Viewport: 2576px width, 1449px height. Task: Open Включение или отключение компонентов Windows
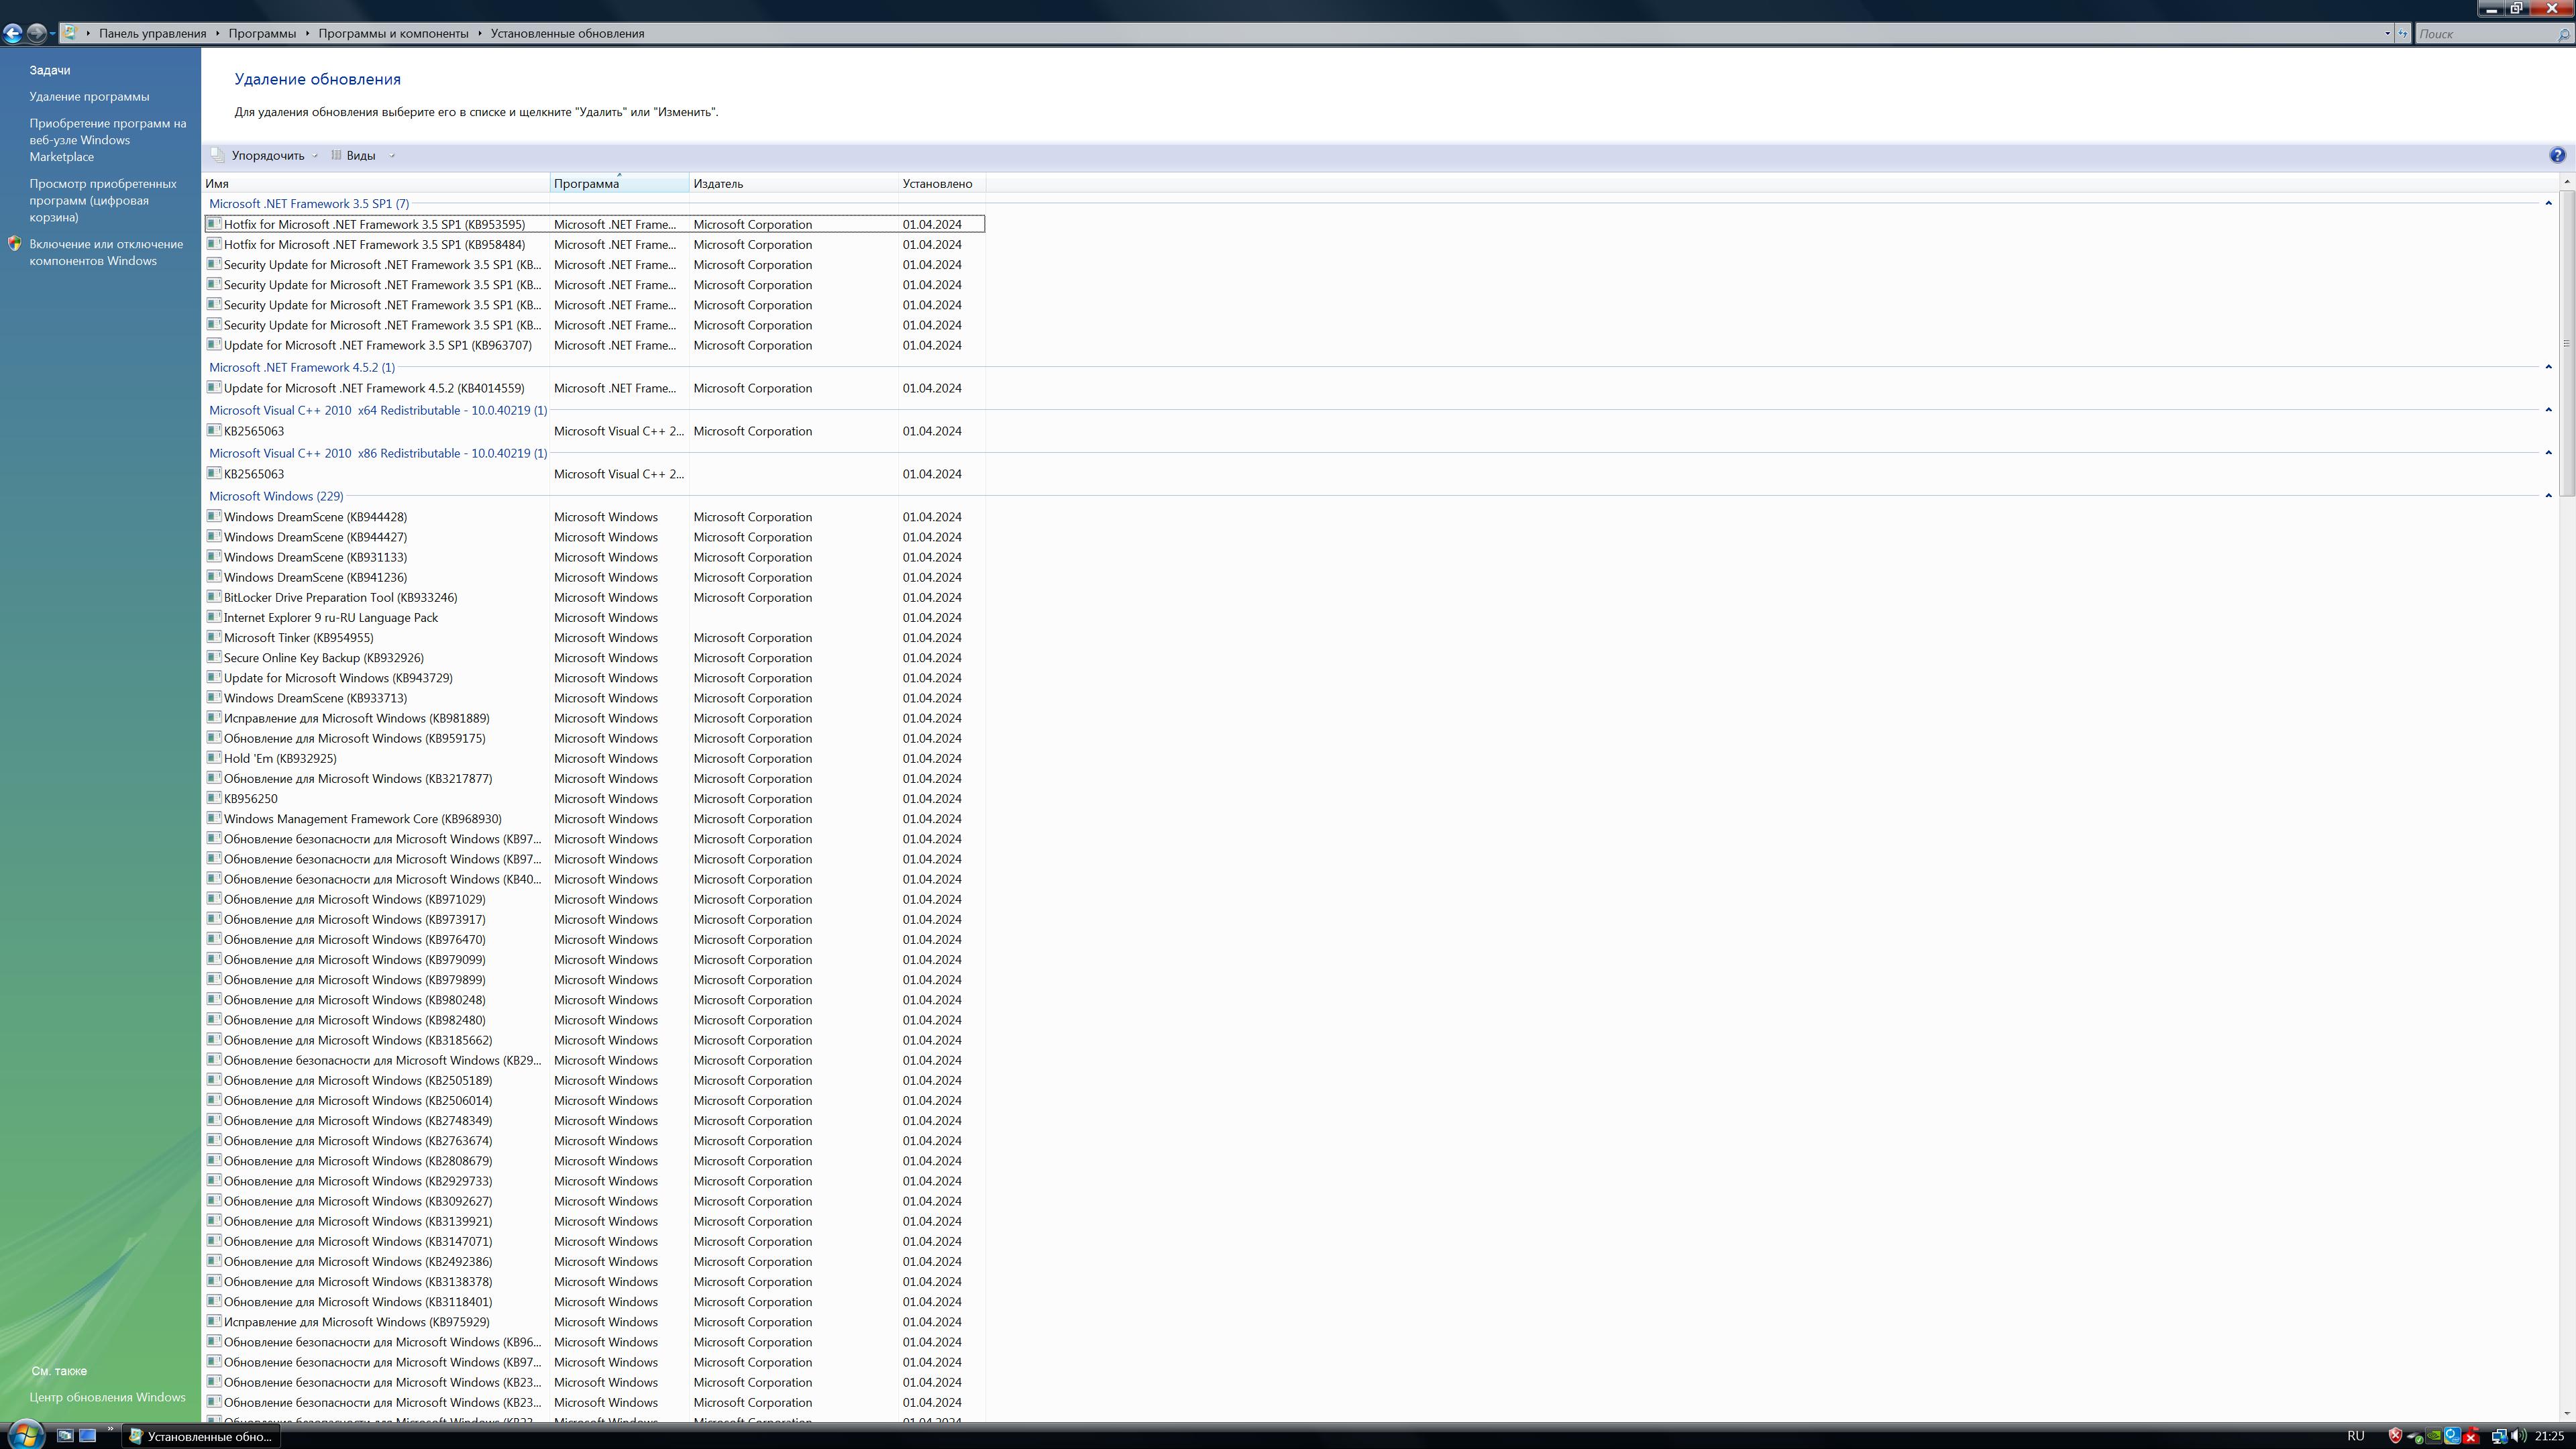pyautogui.click(x=105, y=252)
